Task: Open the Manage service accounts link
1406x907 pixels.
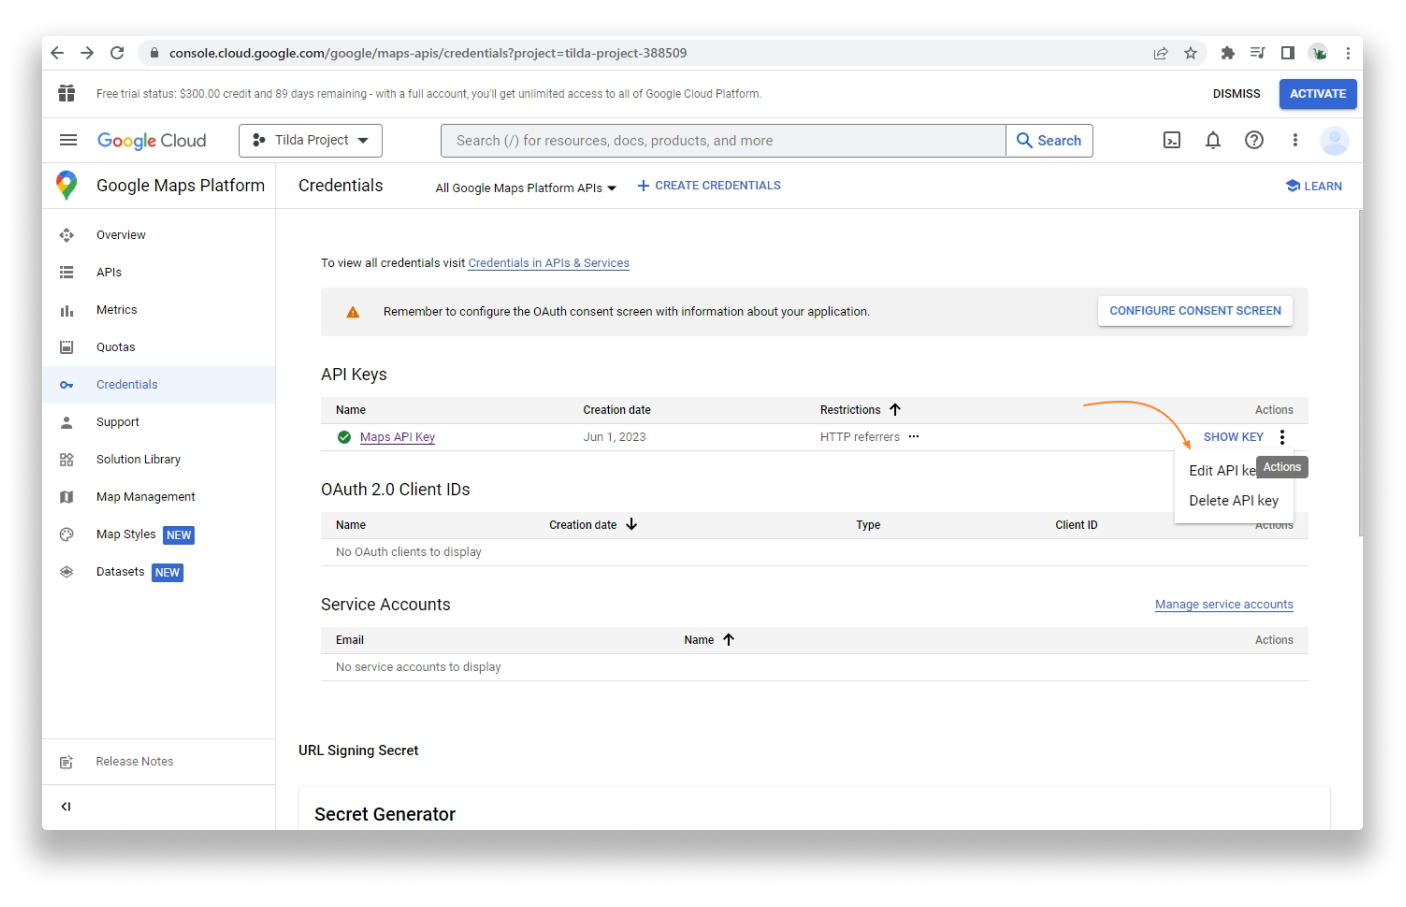Action: click(x=1224, y=605)
